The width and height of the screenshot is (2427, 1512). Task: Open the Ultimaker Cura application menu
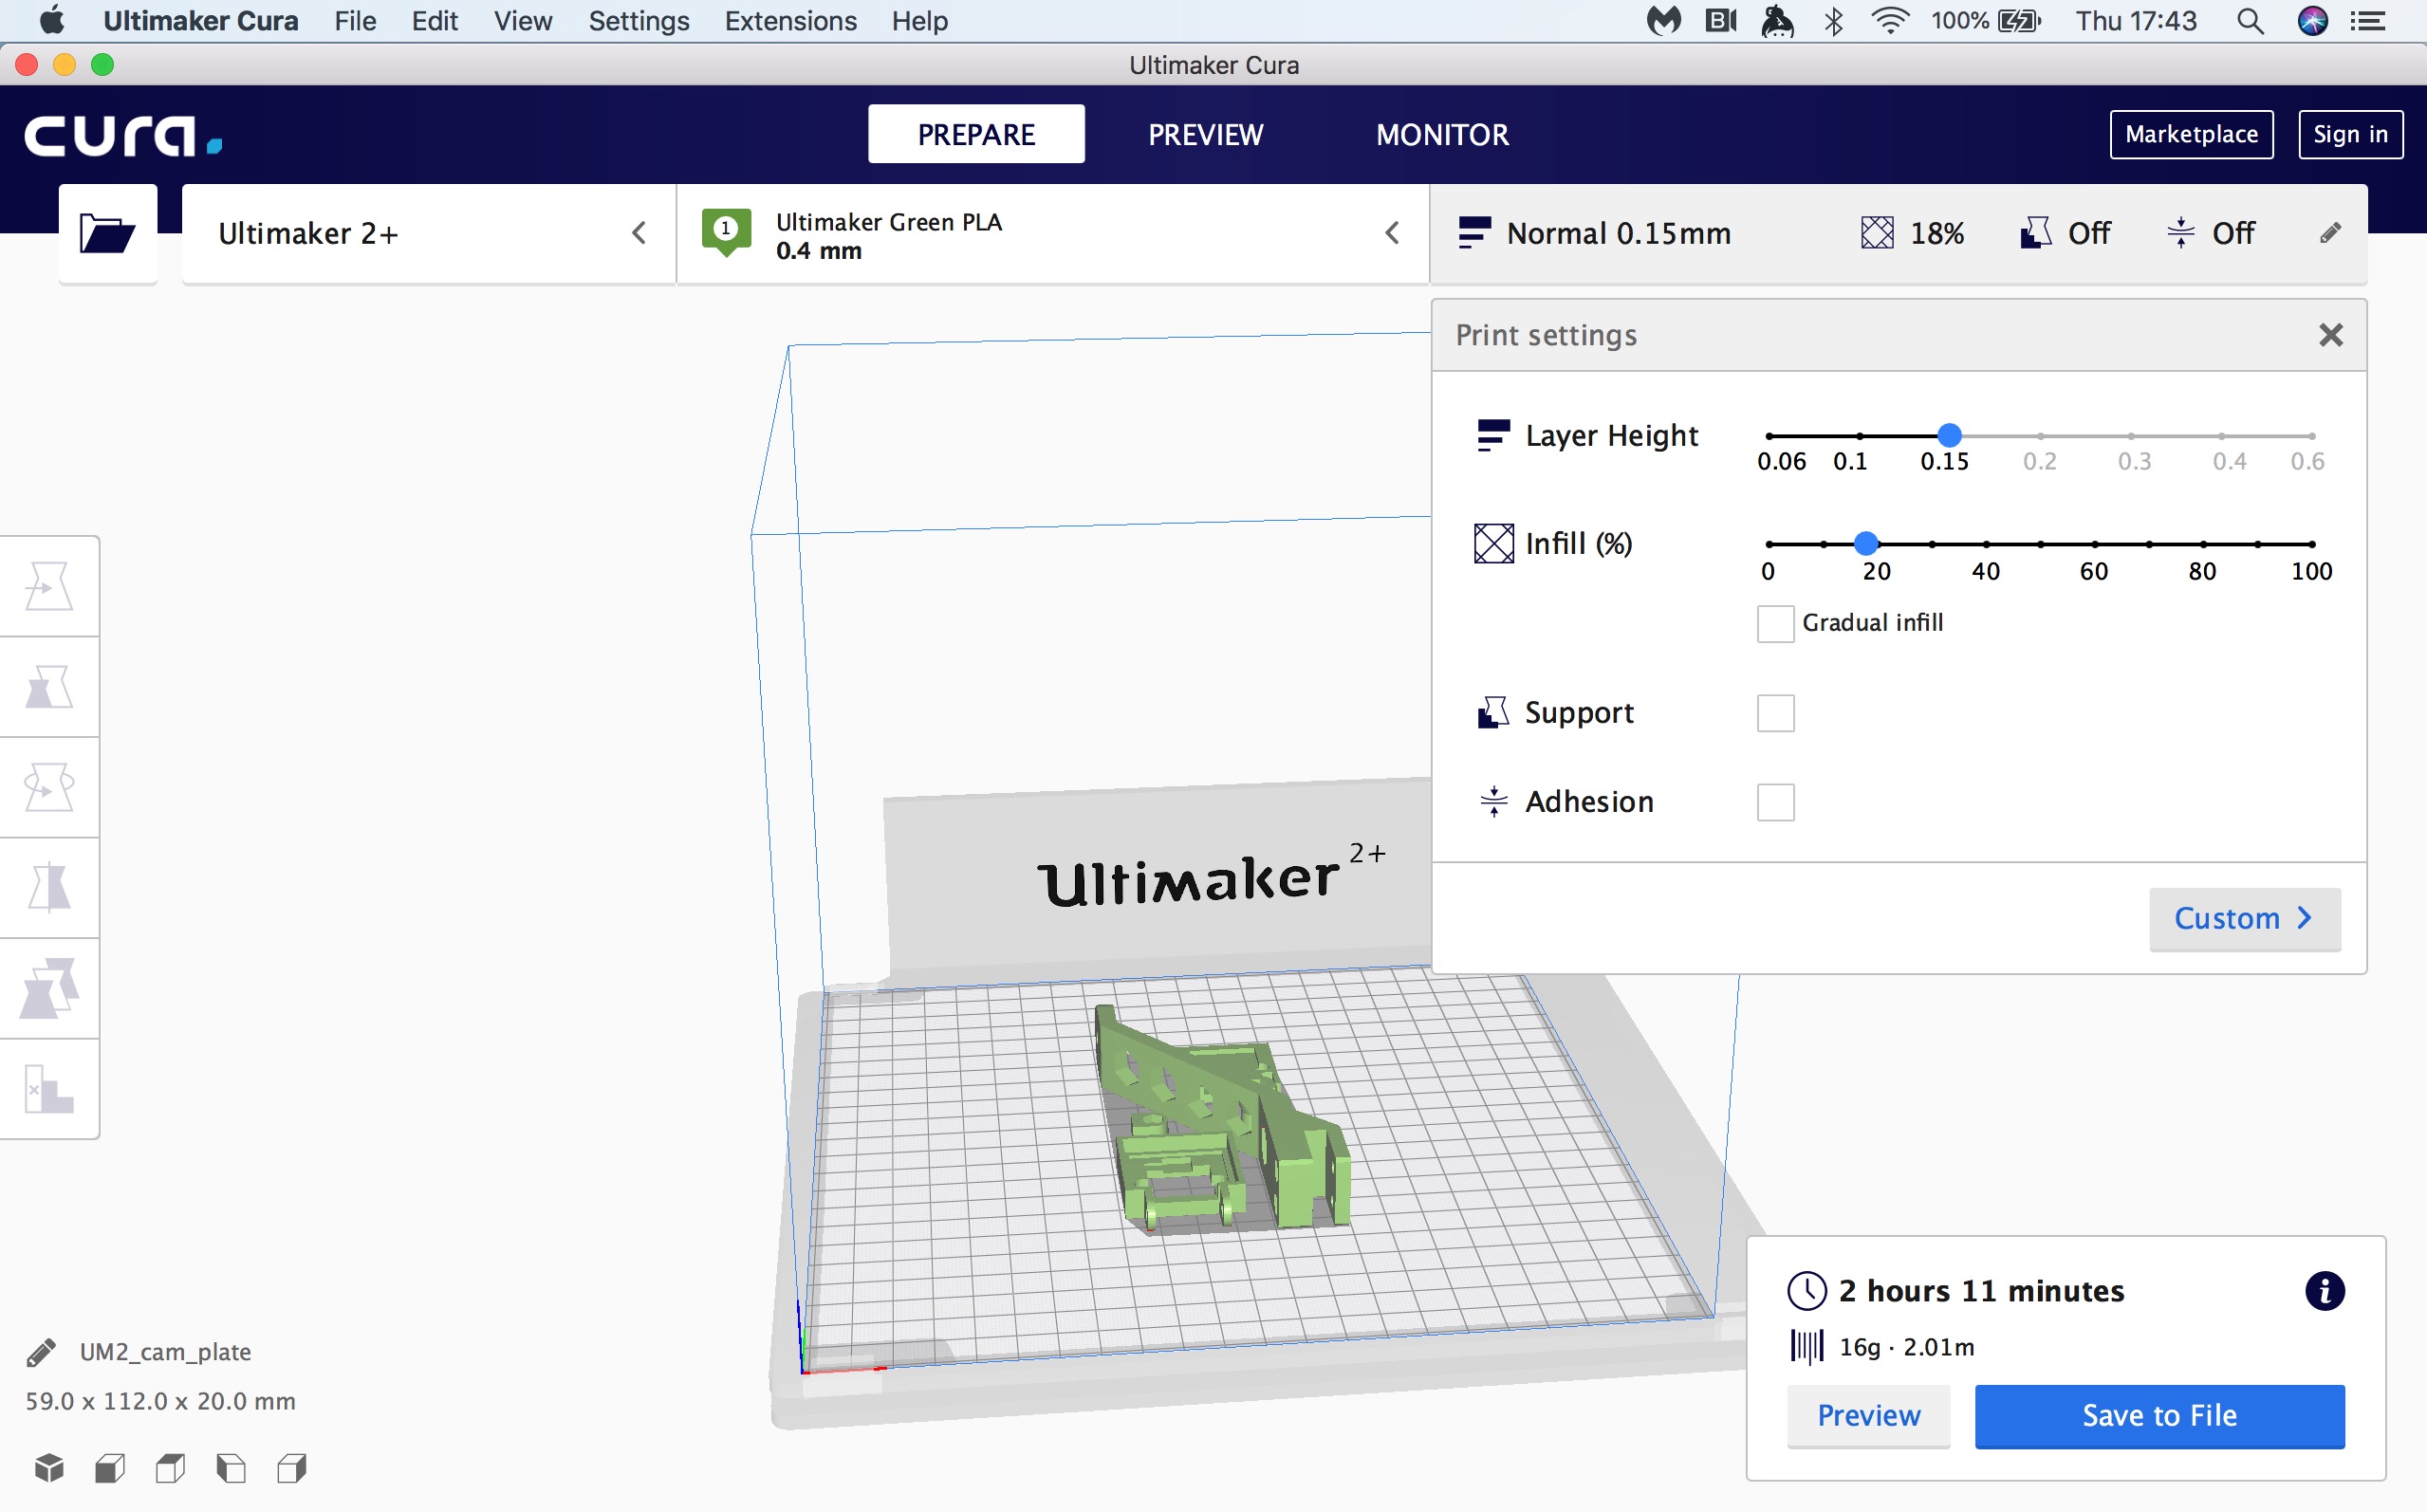200,21
